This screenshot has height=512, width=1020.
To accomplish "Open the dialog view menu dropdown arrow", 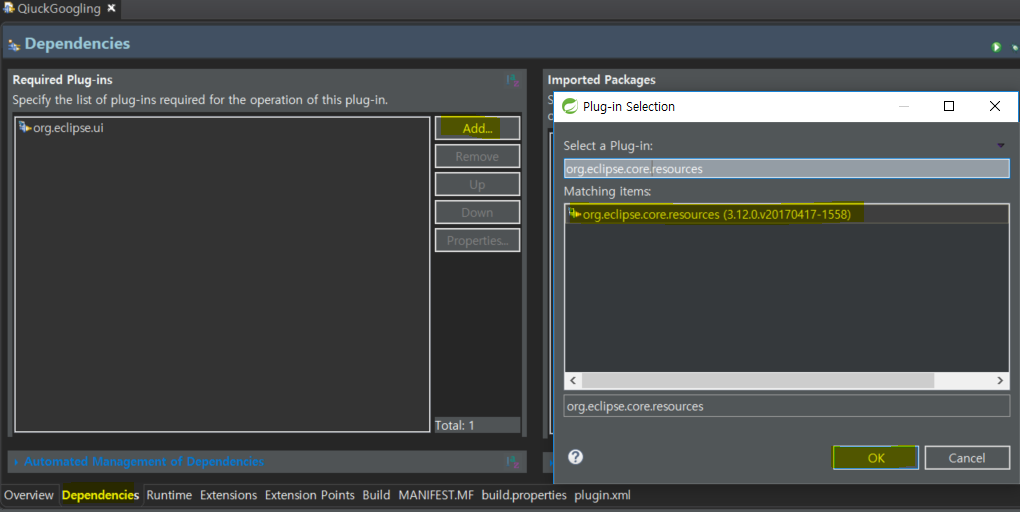I will 1000,146.
